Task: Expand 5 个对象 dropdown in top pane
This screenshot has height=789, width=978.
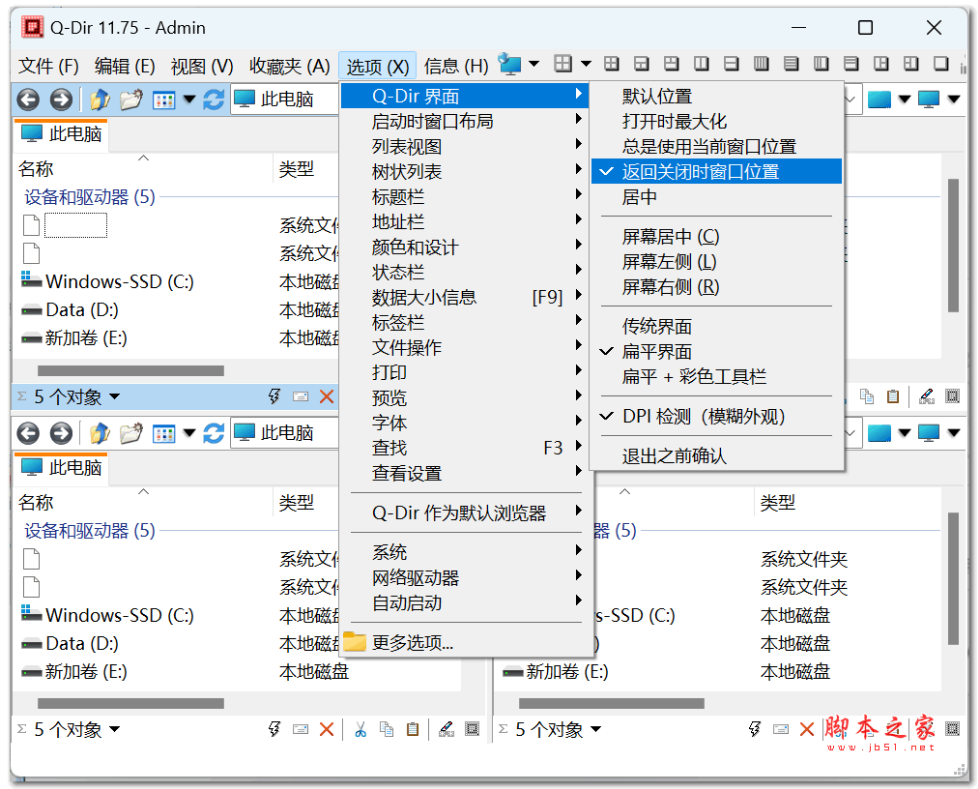Action: coord(115,397)
